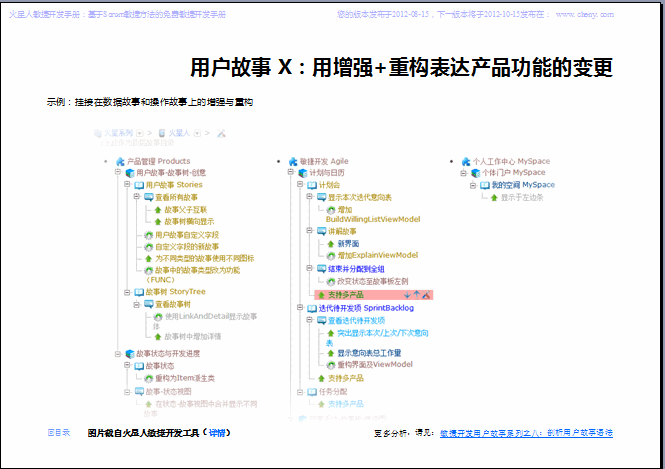The image size is (665, 469).
Task: Move highlighted 支持多产品 up with arrow icon
Action: tap(416, 295)
